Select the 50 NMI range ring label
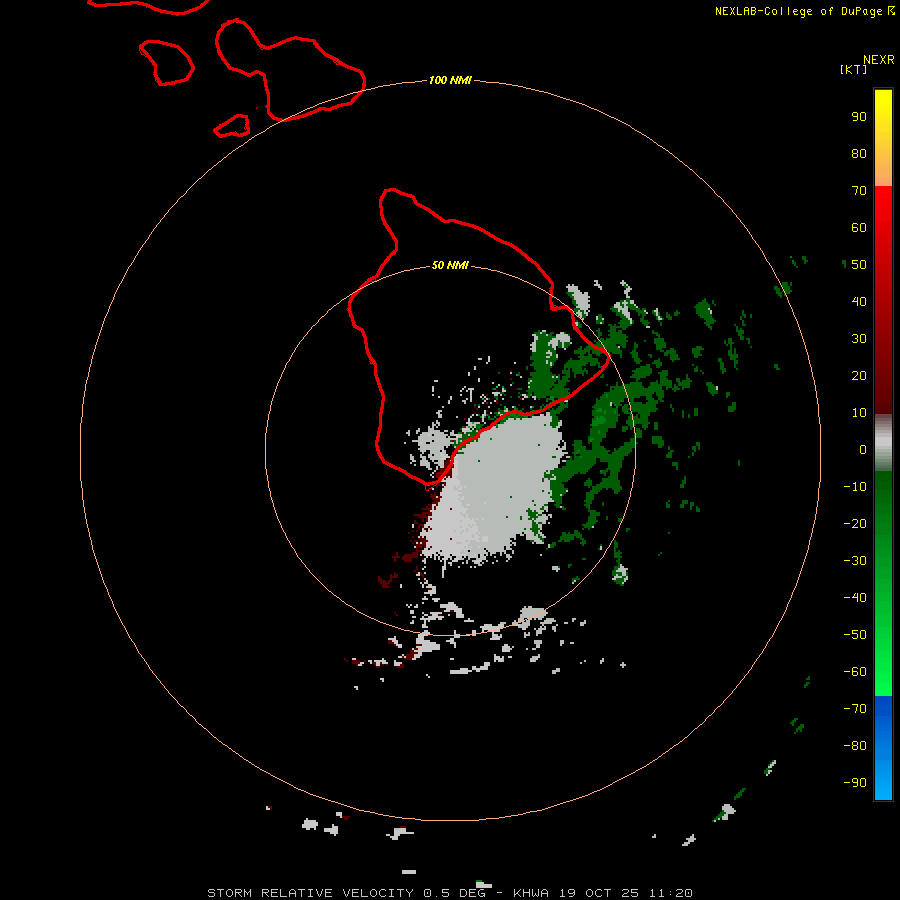900x900 pixels. click(450, 265)
